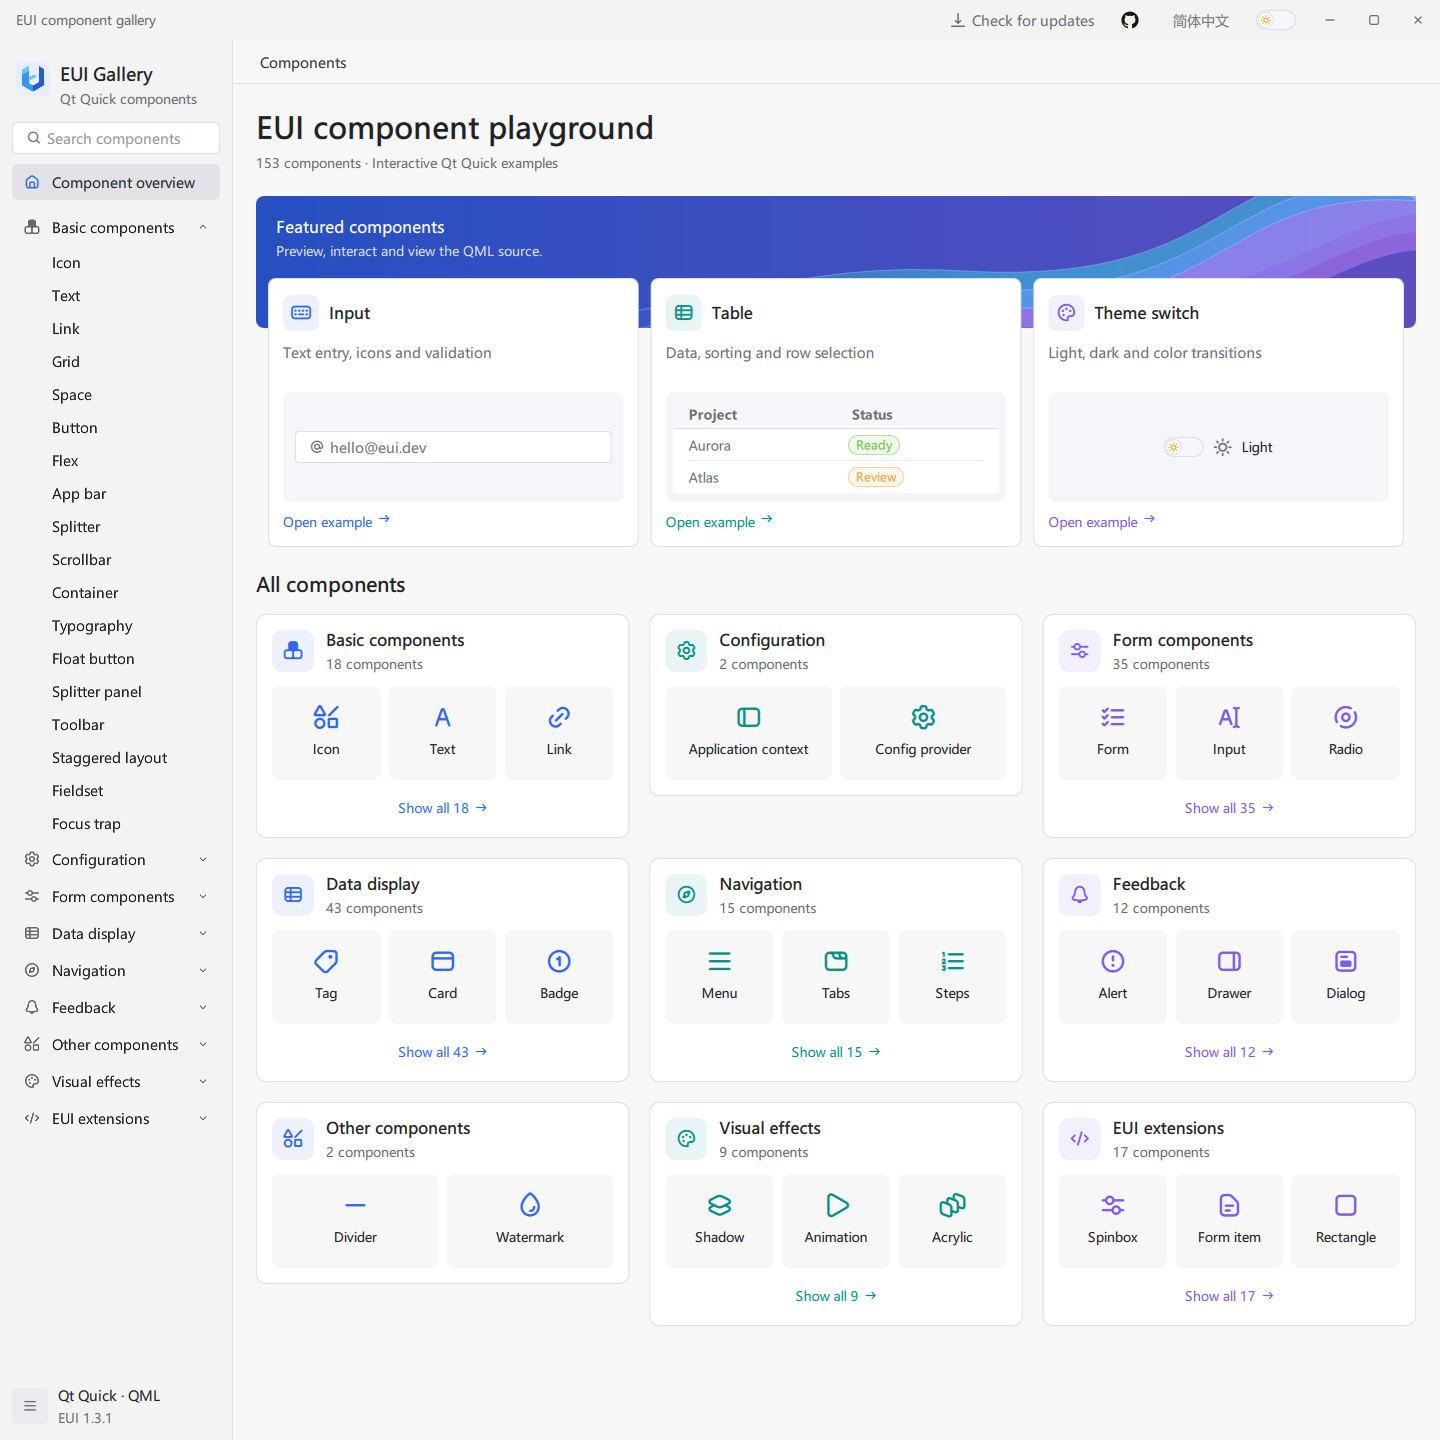The width and height of the screenshot is (1440, 1440).
Task: Open the Animation effect tile
Action: click(836, 1221)
